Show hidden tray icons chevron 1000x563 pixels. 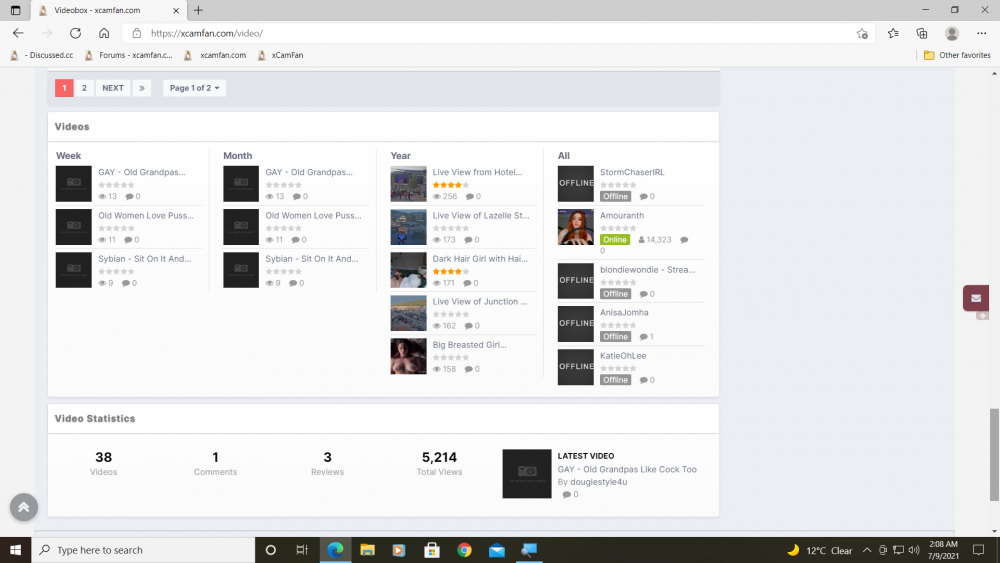867,550
